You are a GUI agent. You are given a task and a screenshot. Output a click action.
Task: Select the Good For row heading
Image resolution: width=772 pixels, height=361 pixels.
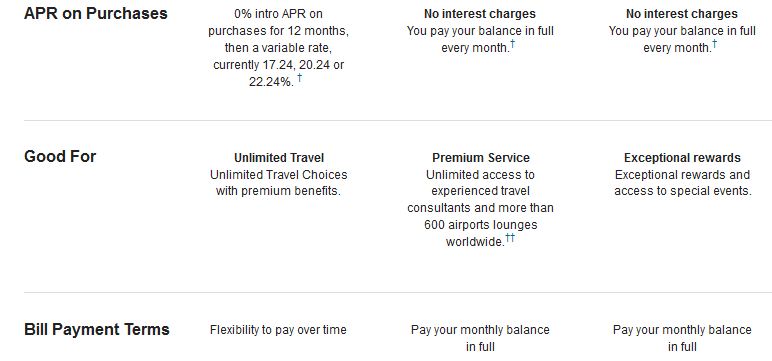point(60,157)
